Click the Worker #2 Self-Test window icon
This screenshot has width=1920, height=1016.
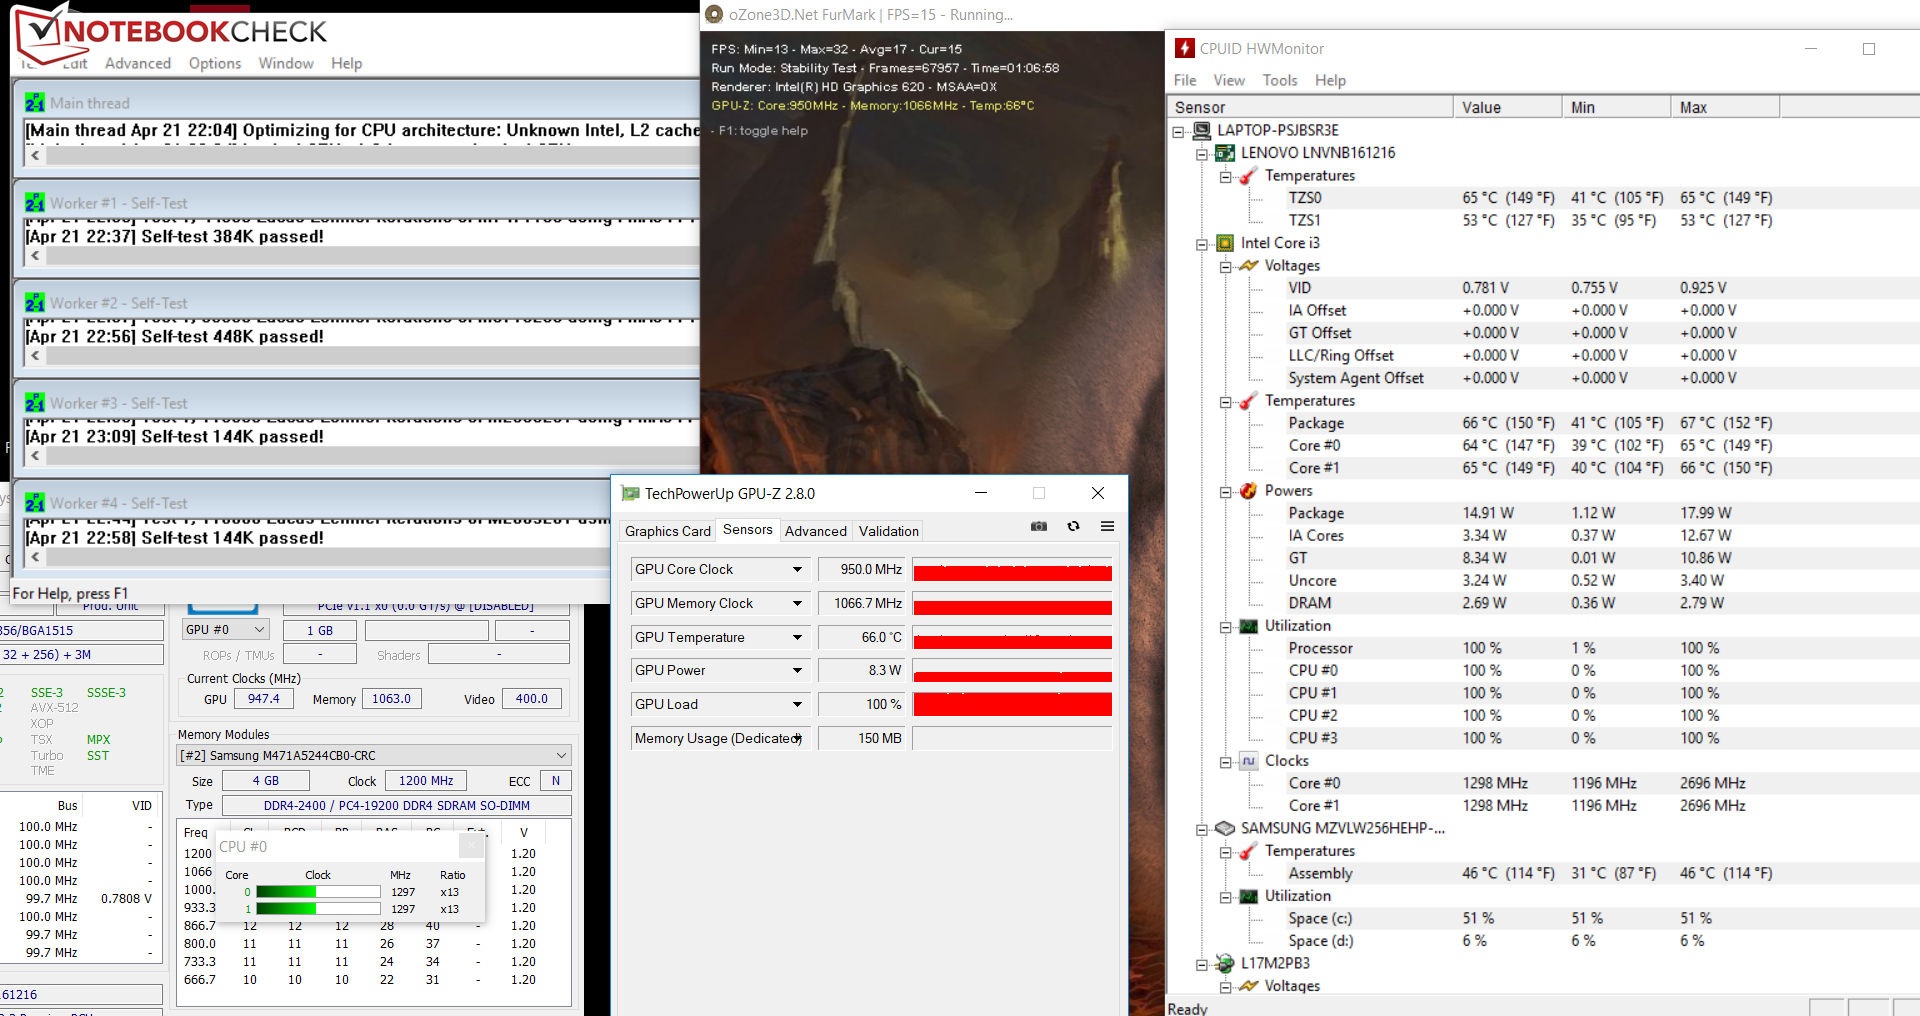[x=35, y=302]
